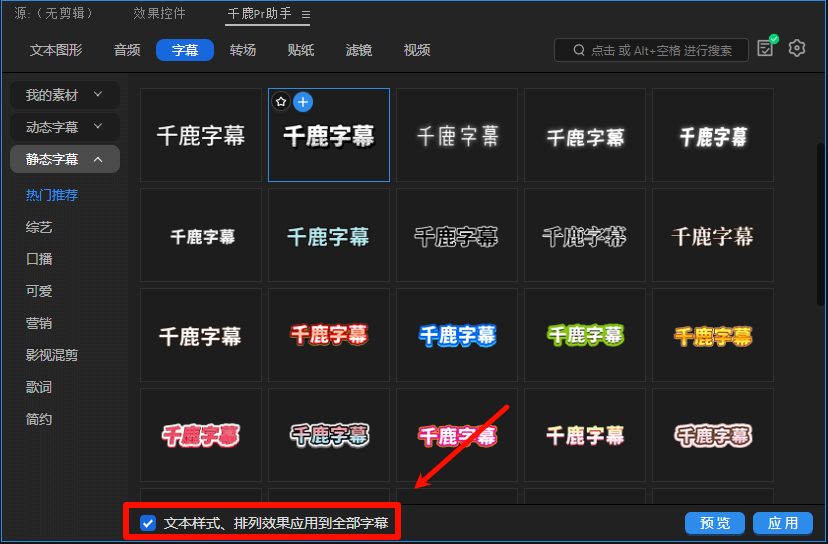Open the 转场 tab
The image size is (828, 544).
(243, 50)
